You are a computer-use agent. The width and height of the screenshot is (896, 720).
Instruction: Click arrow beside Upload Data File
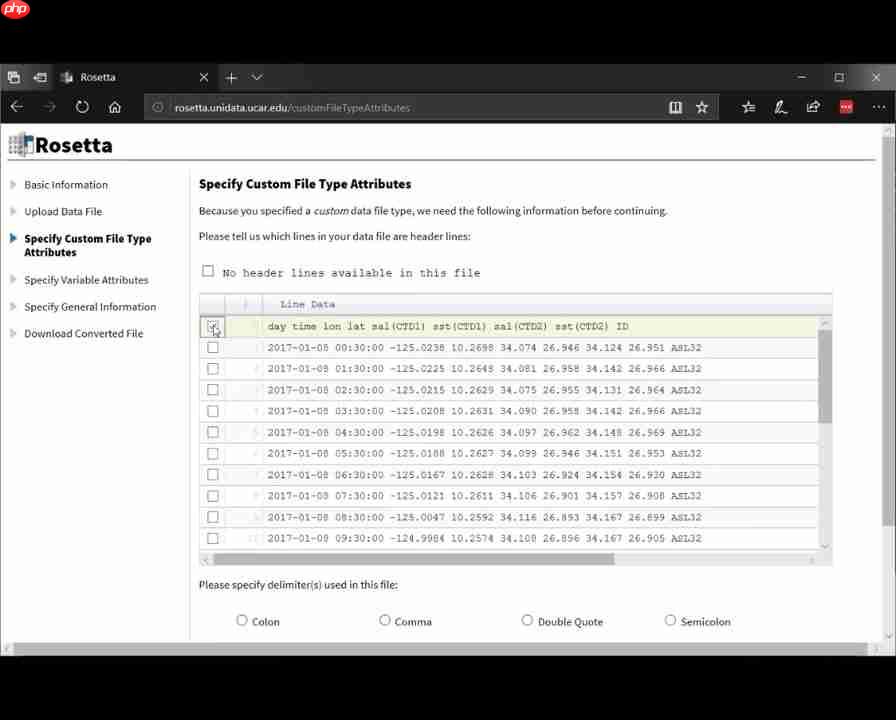point(13,211)
